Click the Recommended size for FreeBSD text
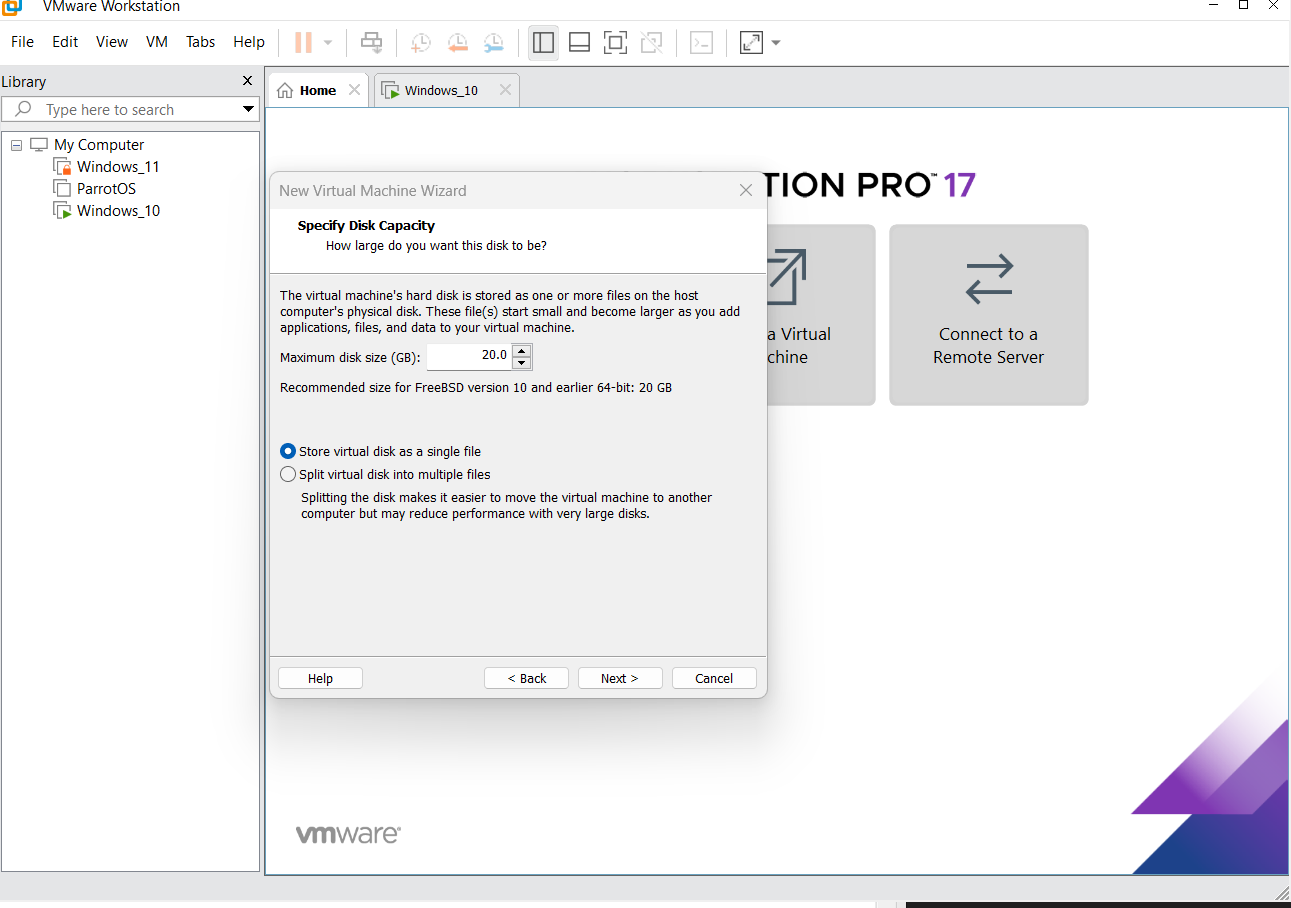Viewport: 1291px width, 908px height. (476, 387)
